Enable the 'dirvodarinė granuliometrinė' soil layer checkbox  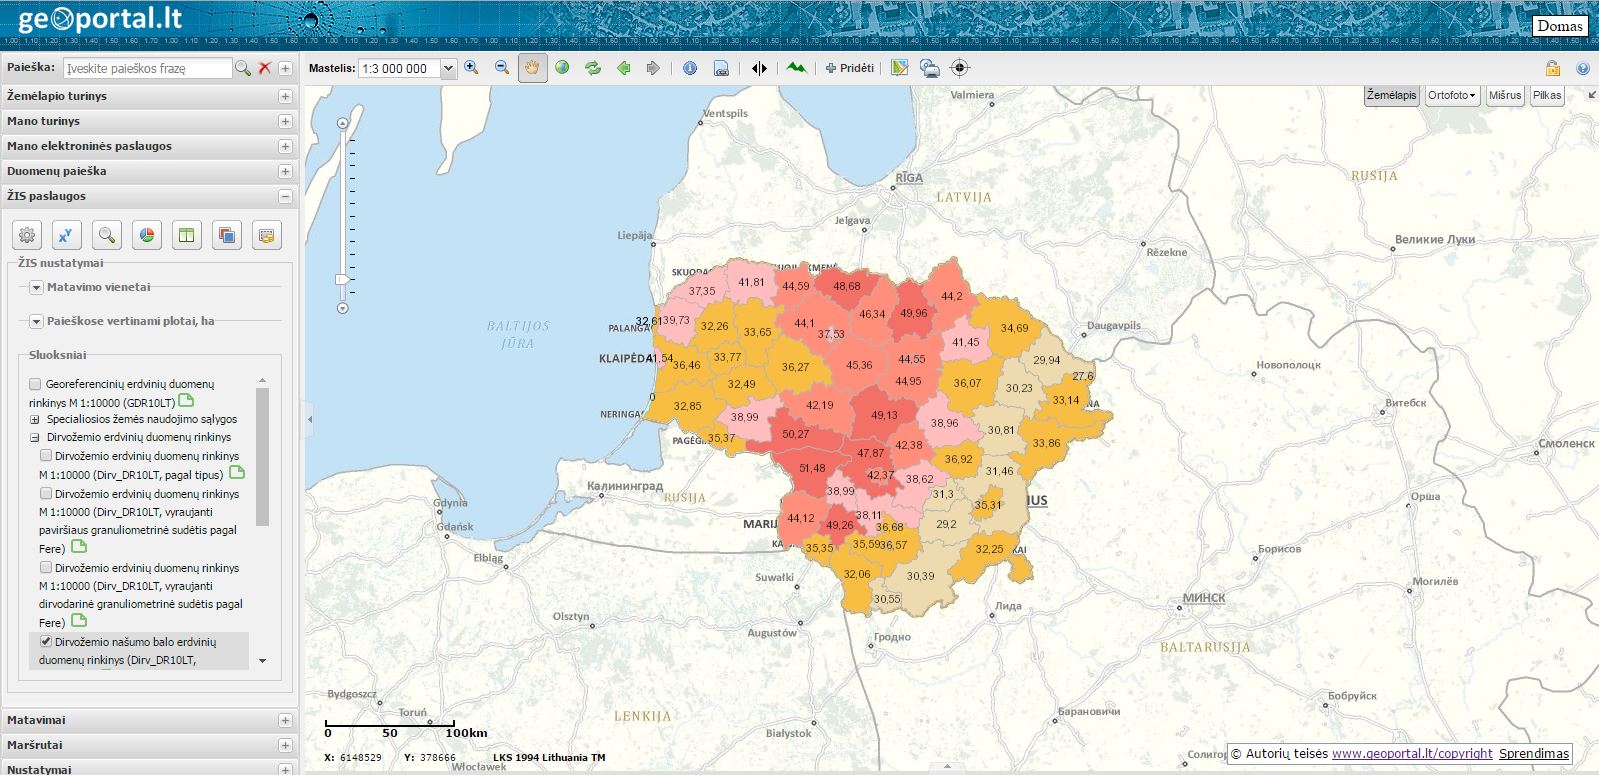45,568
